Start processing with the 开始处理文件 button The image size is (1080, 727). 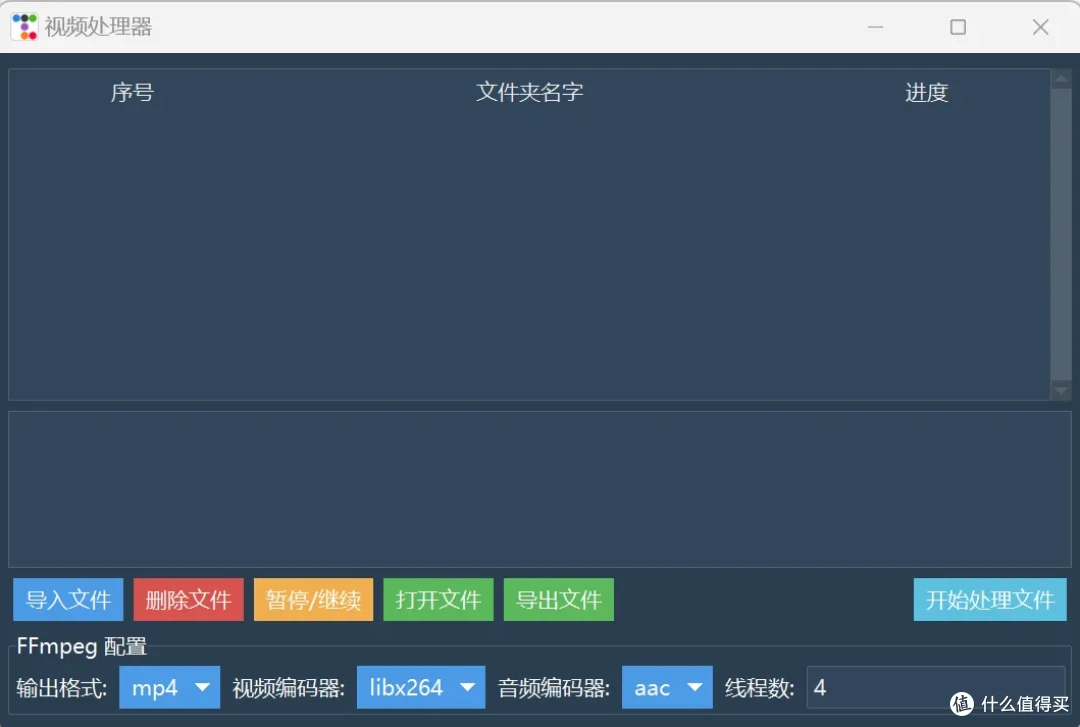pyautogui.click(x=990, y=600)
